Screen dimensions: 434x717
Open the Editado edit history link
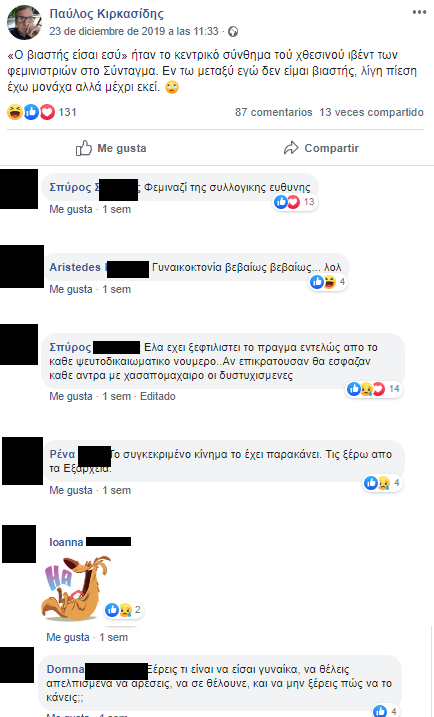point(158,396)
